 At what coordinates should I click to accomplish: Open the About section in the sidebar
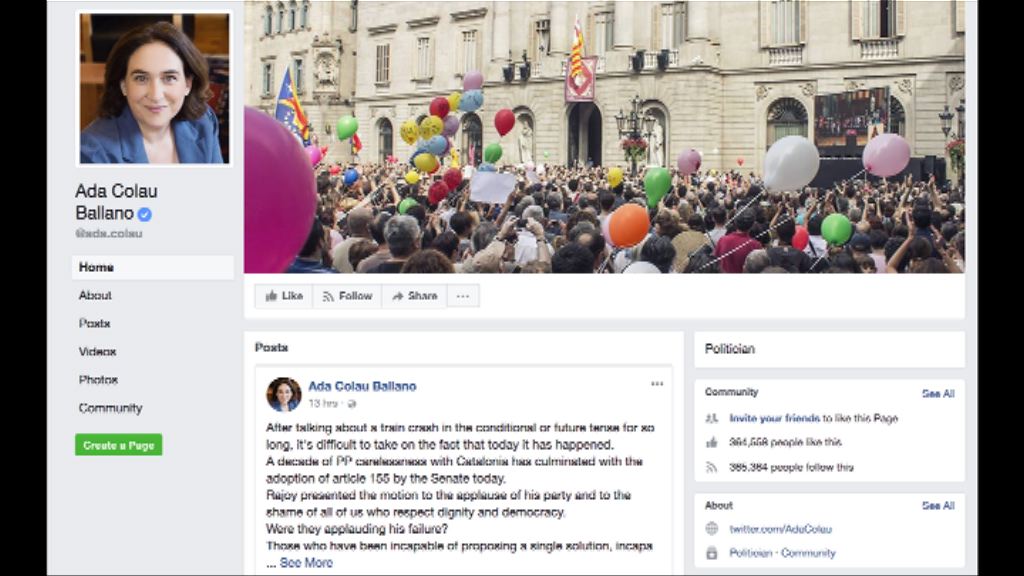[95, 296]
